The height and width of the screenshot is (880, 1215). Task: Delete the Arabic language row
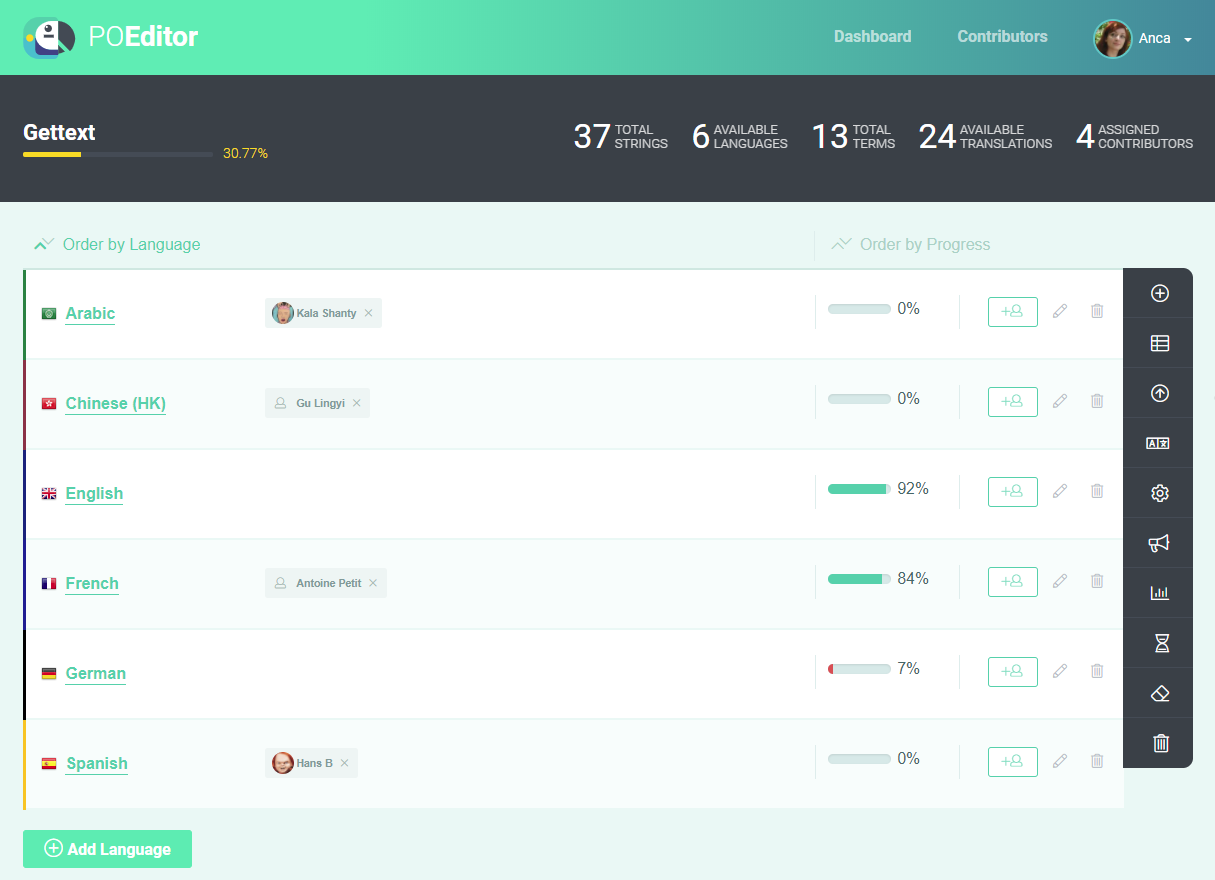coord(1097,311)
